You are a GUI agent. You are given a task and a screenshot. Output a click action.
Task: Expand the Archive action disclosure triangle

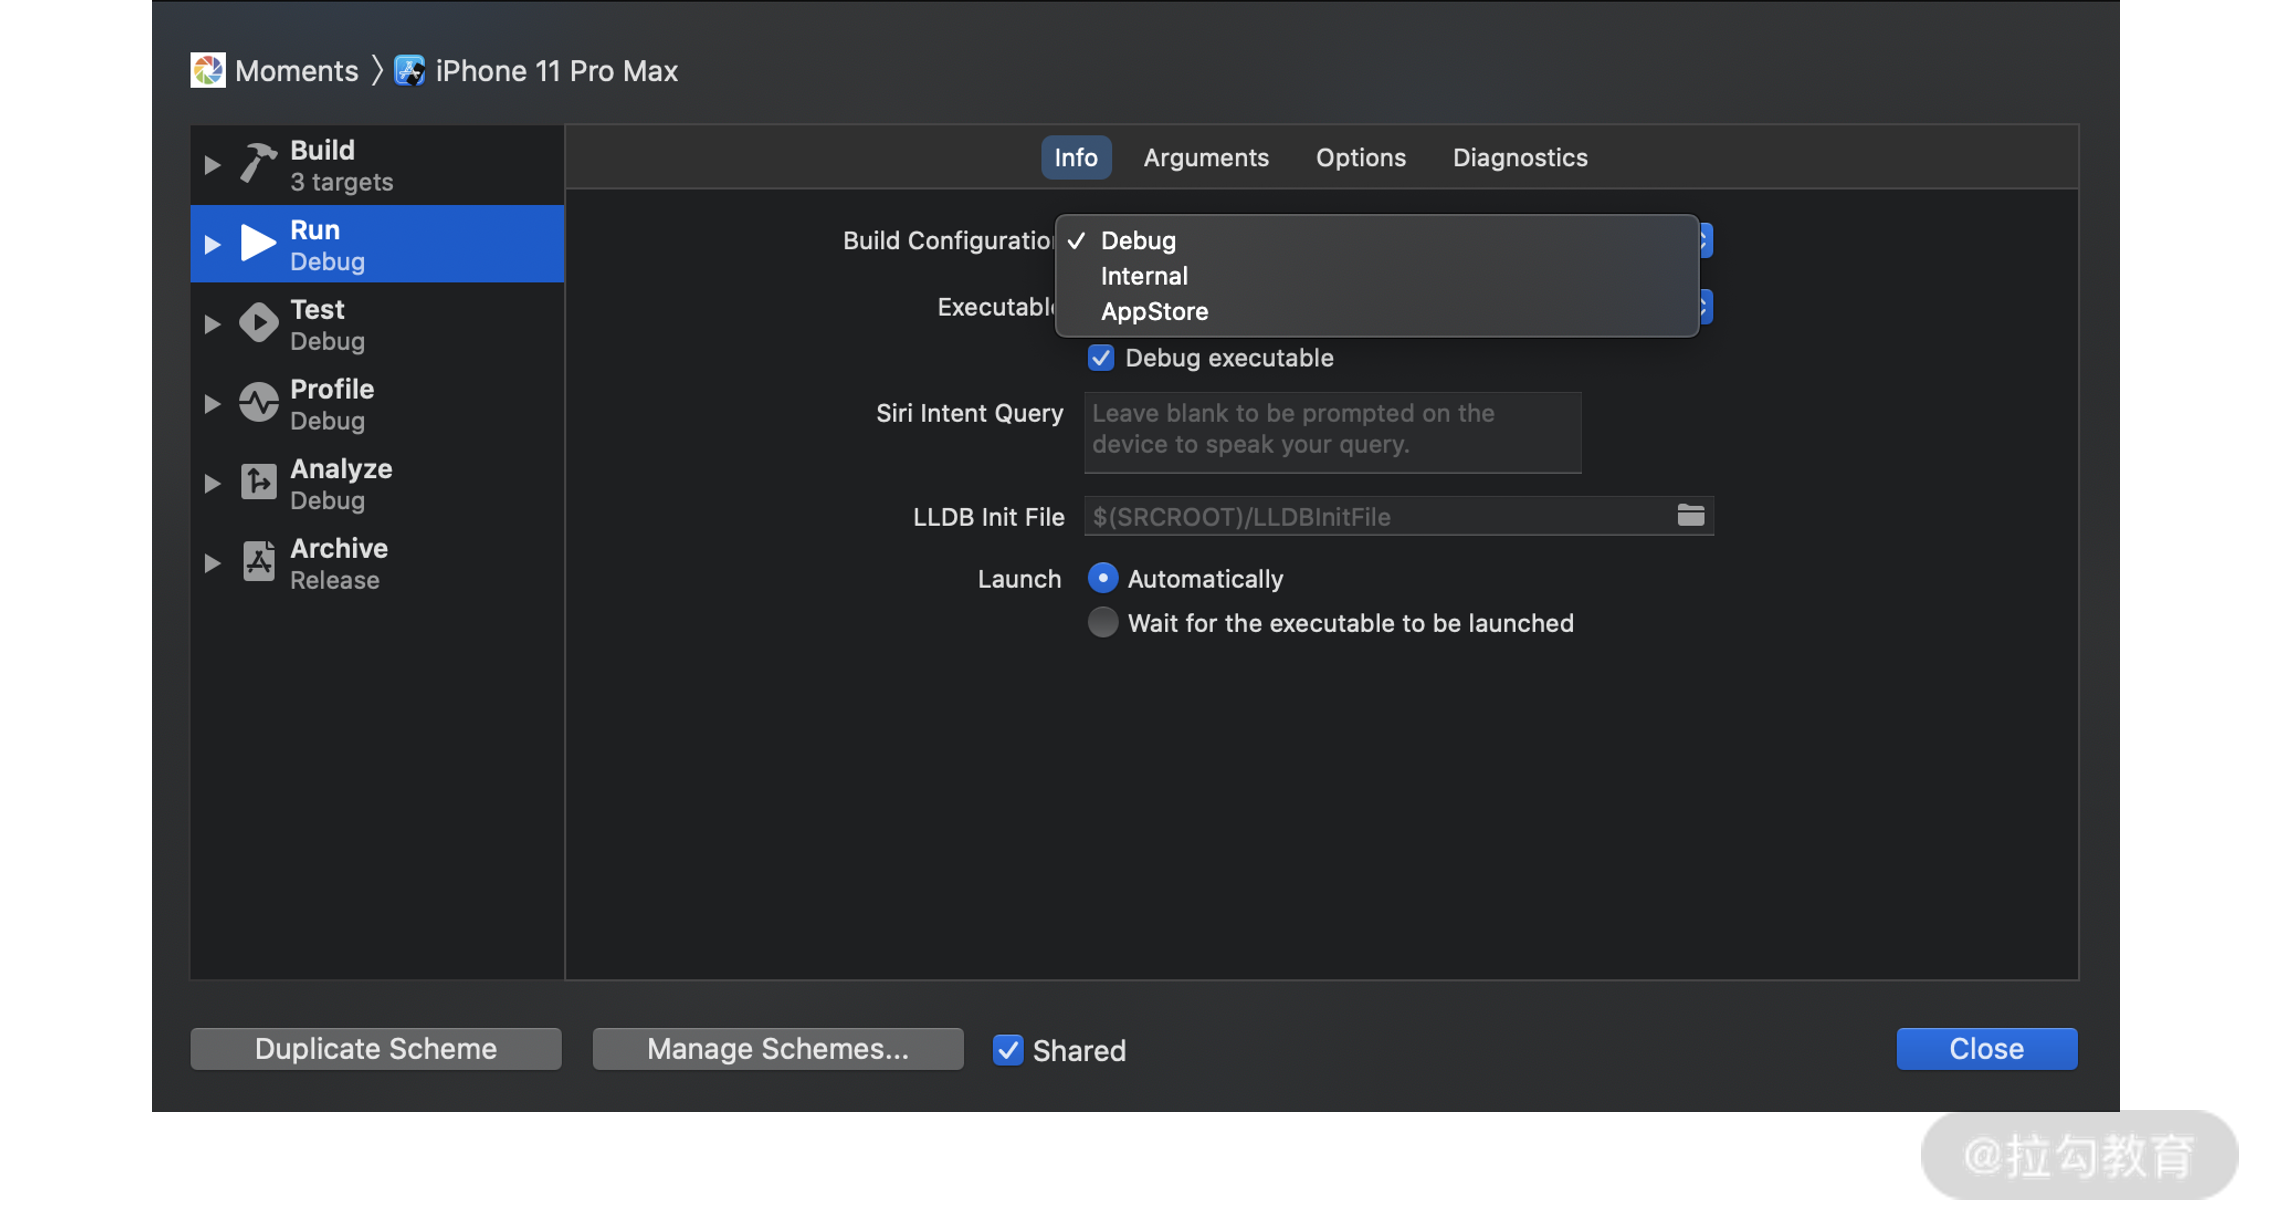(x=212, y=563)
